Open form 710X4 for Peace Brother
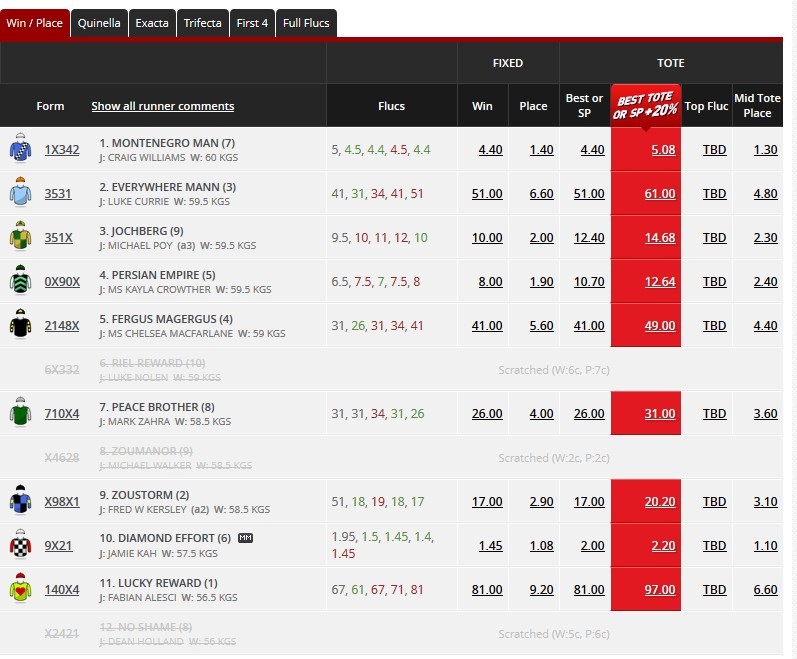The height and width of the screenshot is (659, 797). pyautogui.click(x=62, y=414)
